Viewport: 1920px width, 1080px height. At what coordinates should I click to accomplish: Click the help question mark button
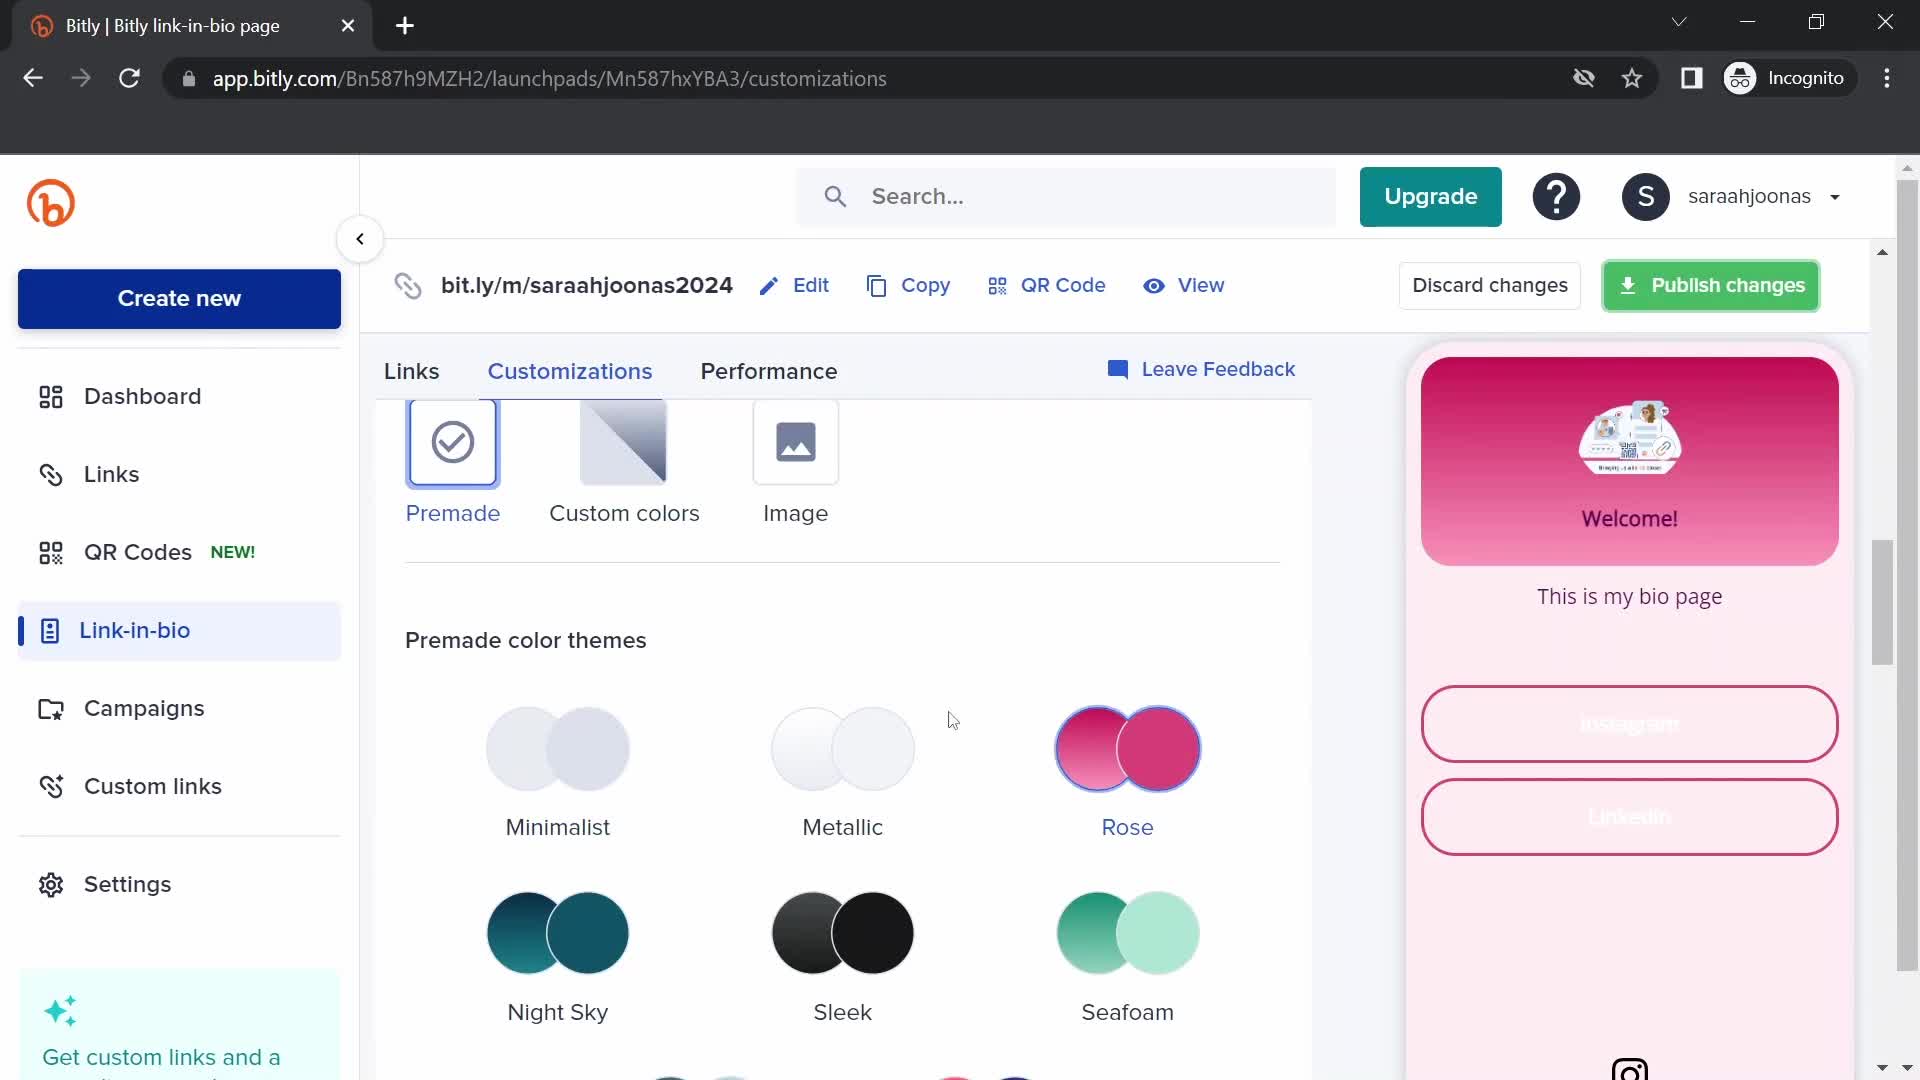coord(1557,195)
